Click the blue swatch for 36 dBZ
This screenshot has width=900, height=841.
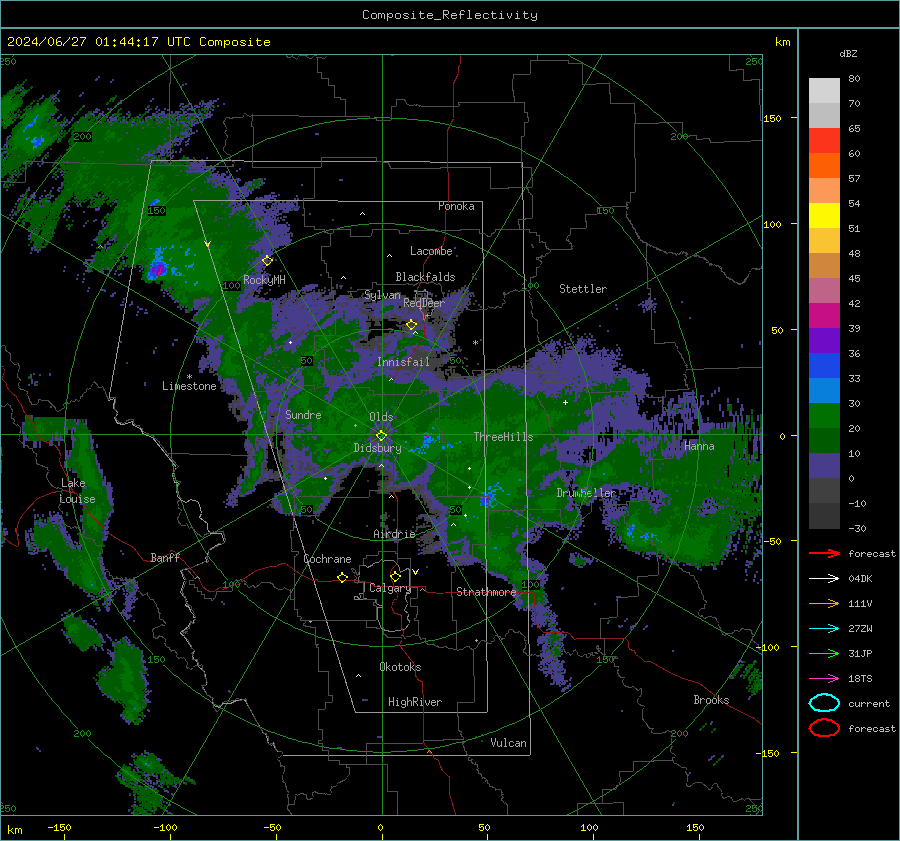pyautogui.click(x=824, y=365)
